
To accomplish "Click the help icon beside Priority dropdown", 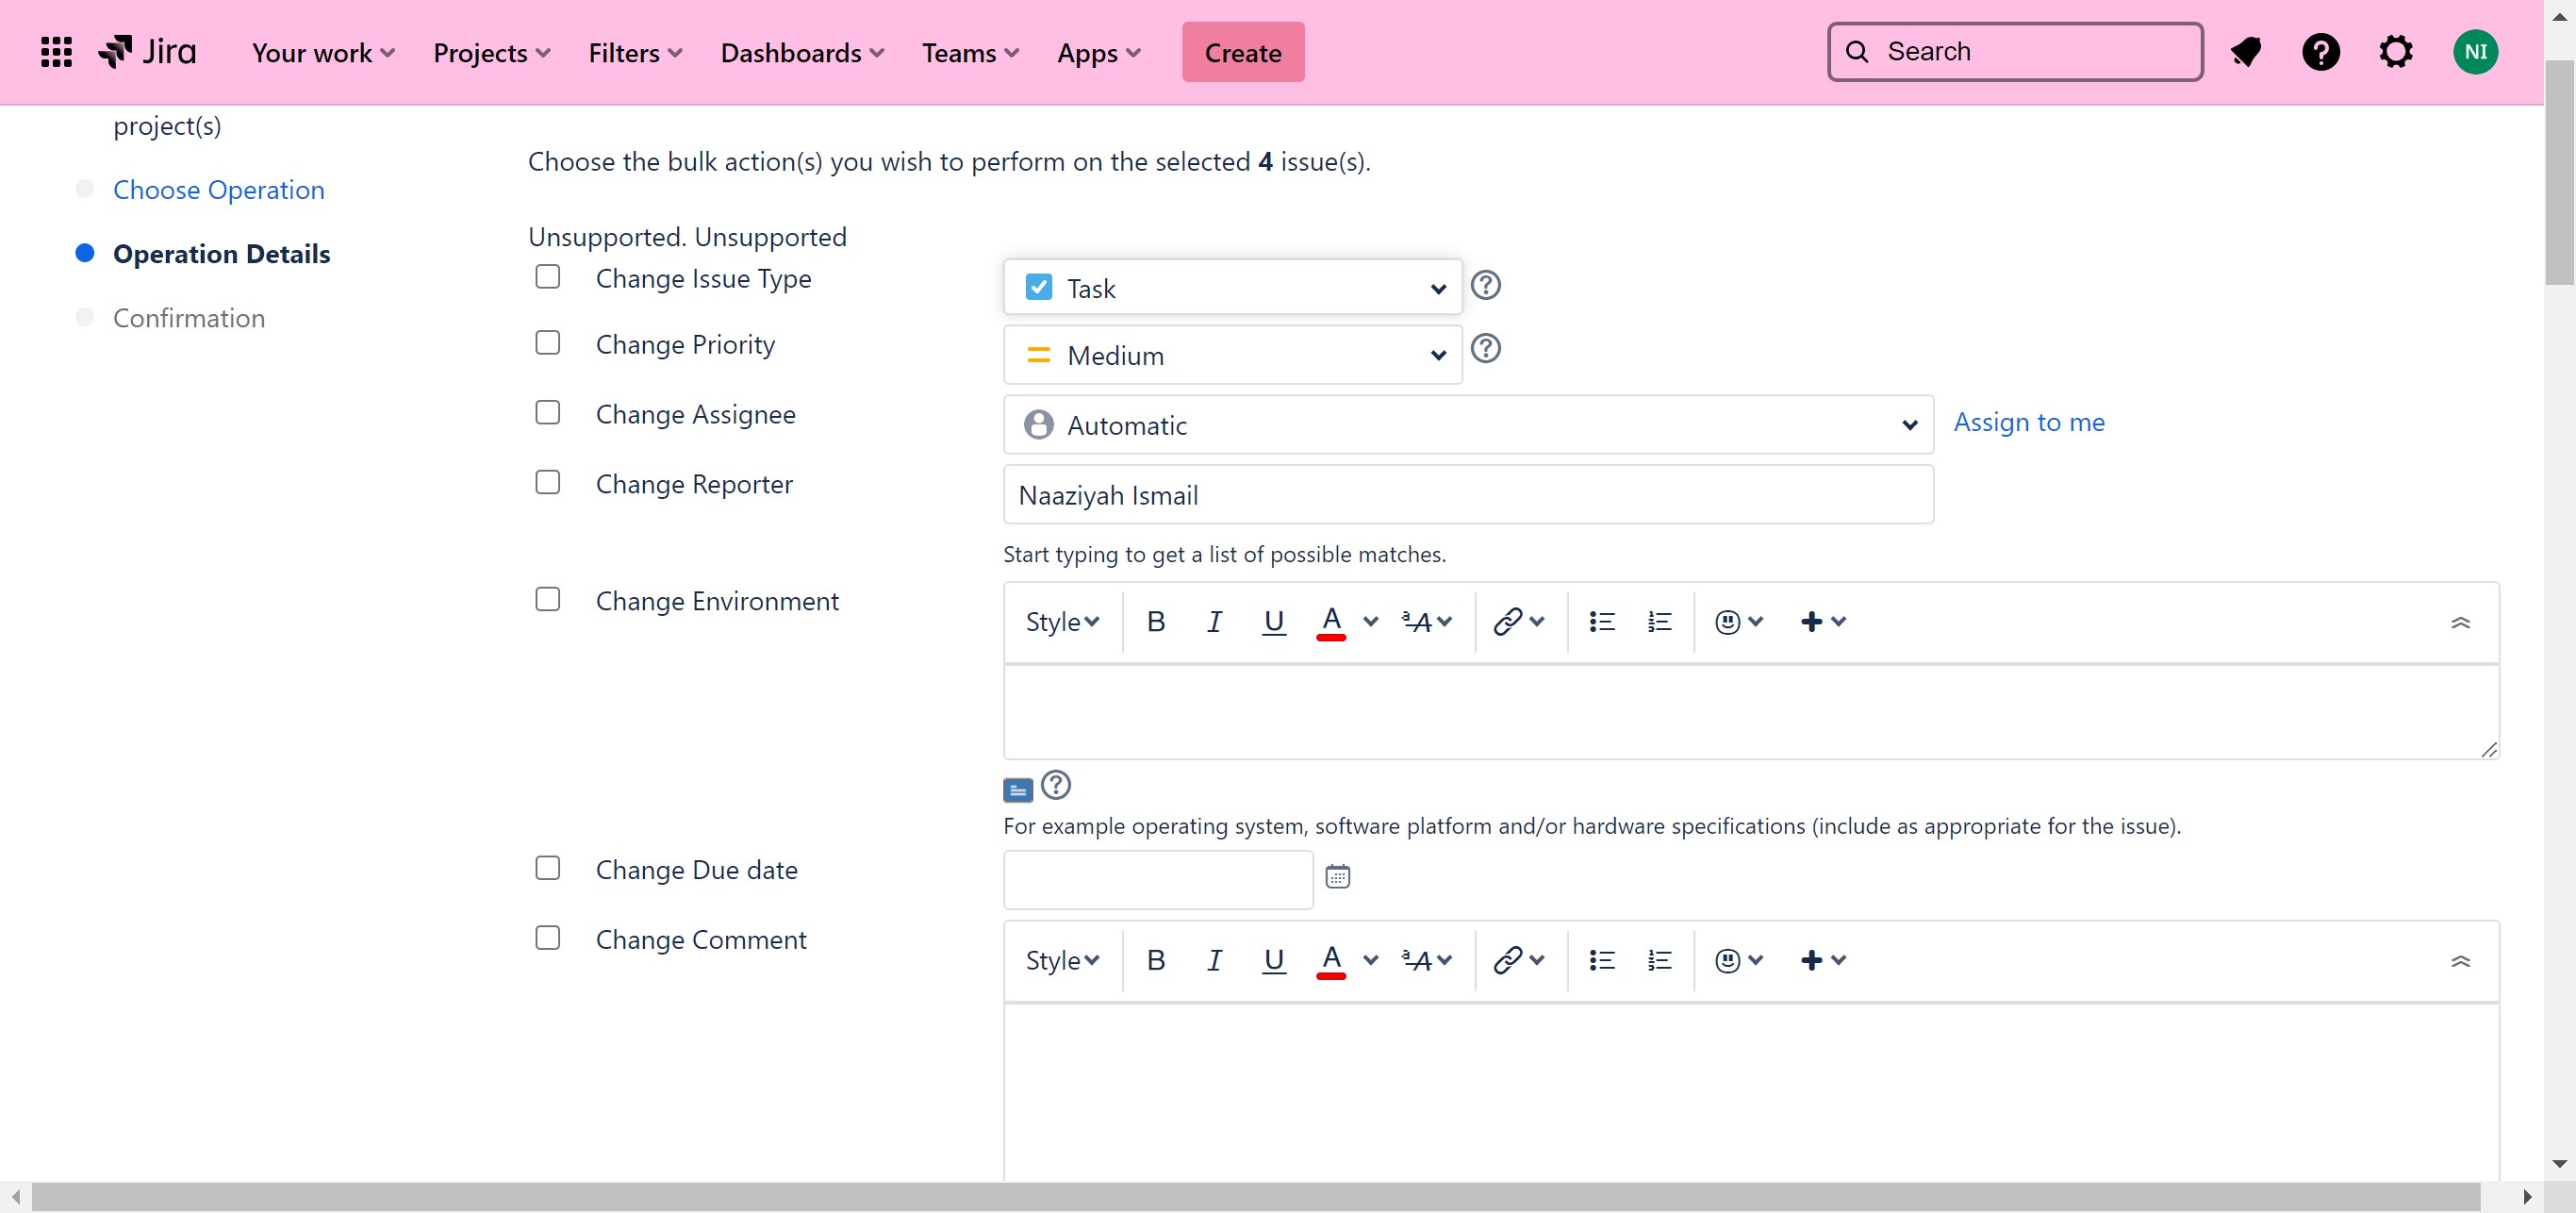I will point(1485,349).
